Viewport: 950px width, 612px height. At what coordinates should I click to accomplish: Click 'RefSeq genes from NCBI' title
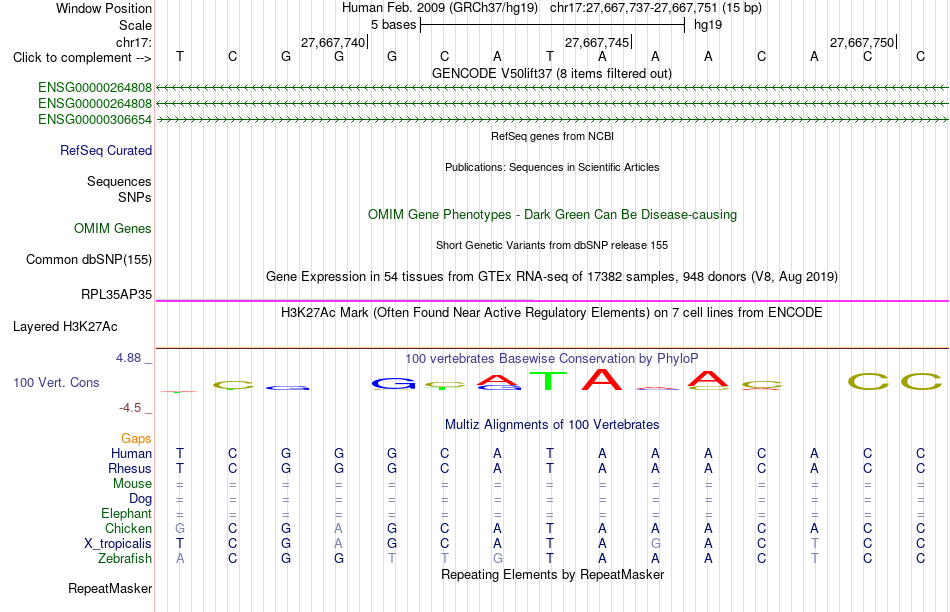[552, 136]
